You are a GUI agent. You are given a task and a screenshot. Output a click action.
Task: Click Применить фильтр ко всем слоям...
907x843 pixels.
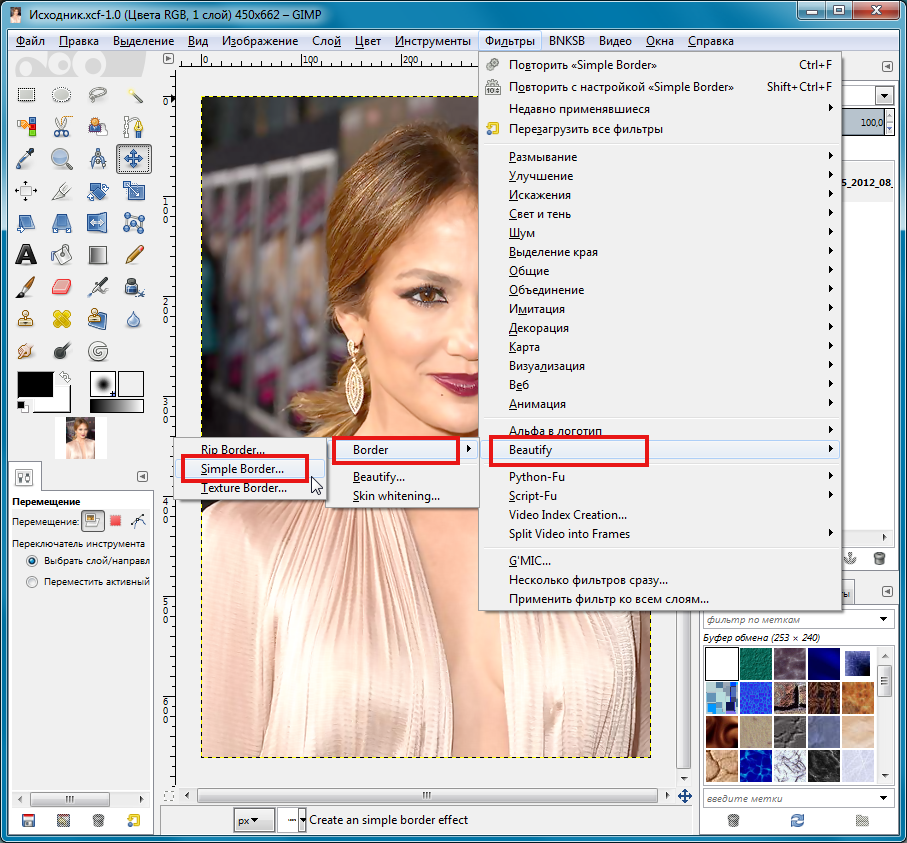click(659, 599)
